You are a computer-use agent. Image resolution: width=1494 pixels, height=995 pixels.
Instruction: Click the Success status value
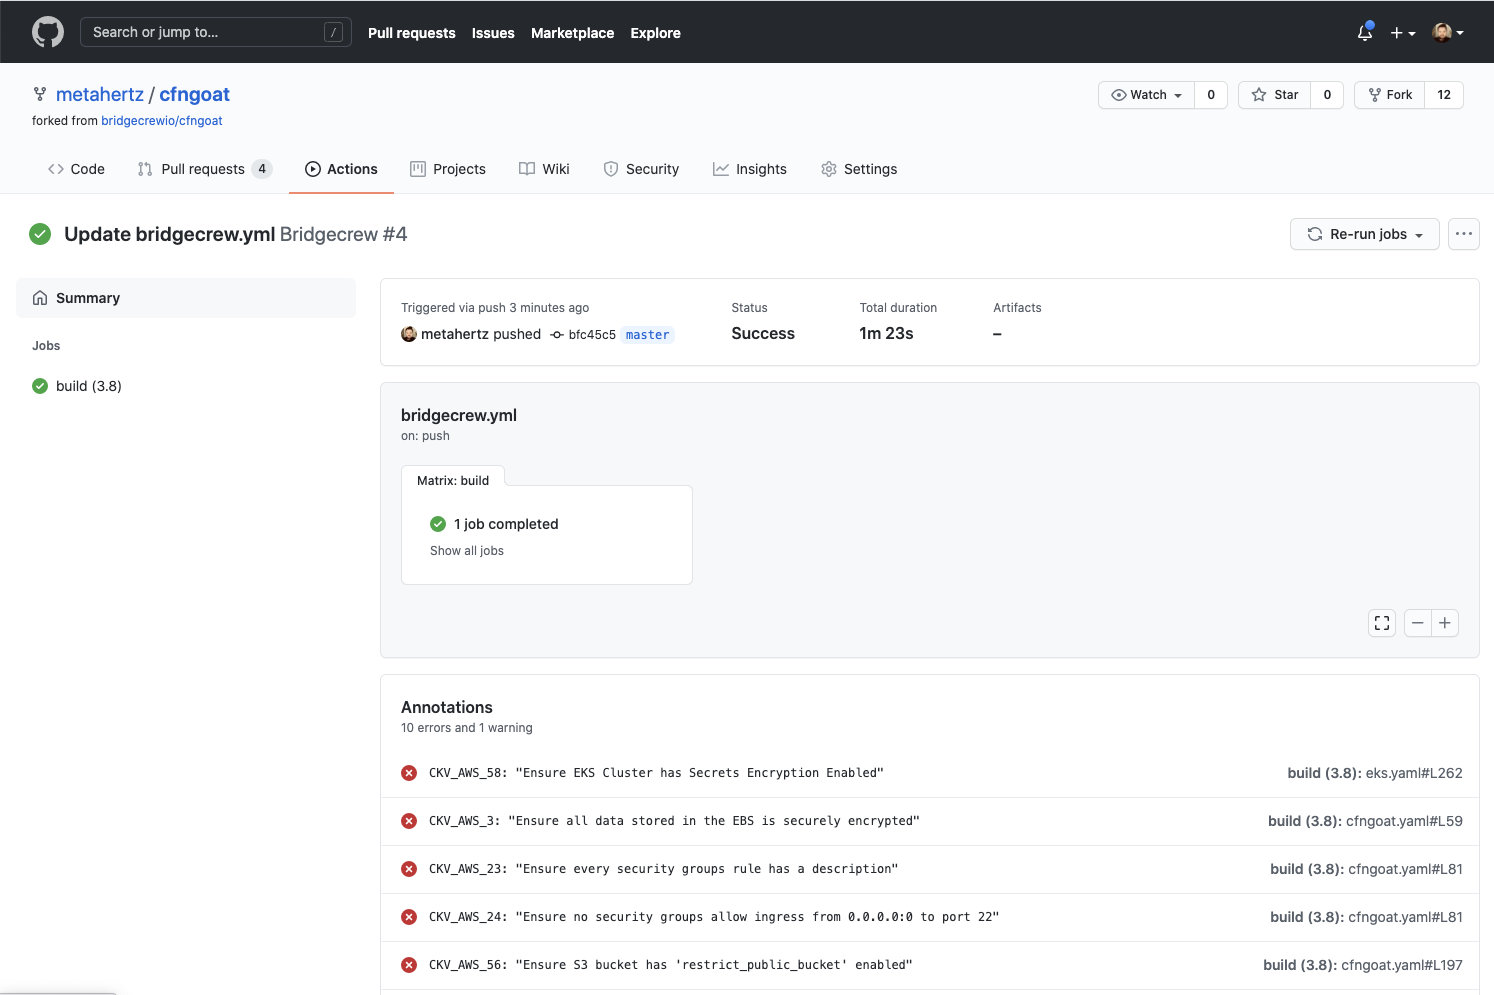pos(763,334)
